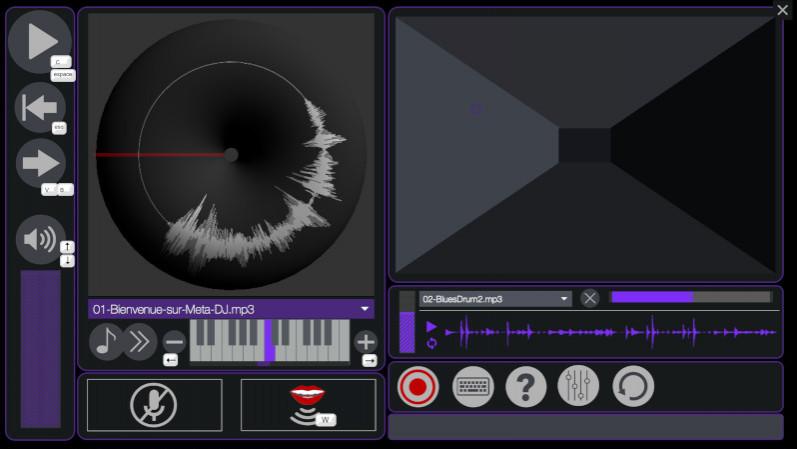Viewport: 797px width, 449px height.
Task: Click the minus button beside piano keyboard
Action: (x=174, y=341)
